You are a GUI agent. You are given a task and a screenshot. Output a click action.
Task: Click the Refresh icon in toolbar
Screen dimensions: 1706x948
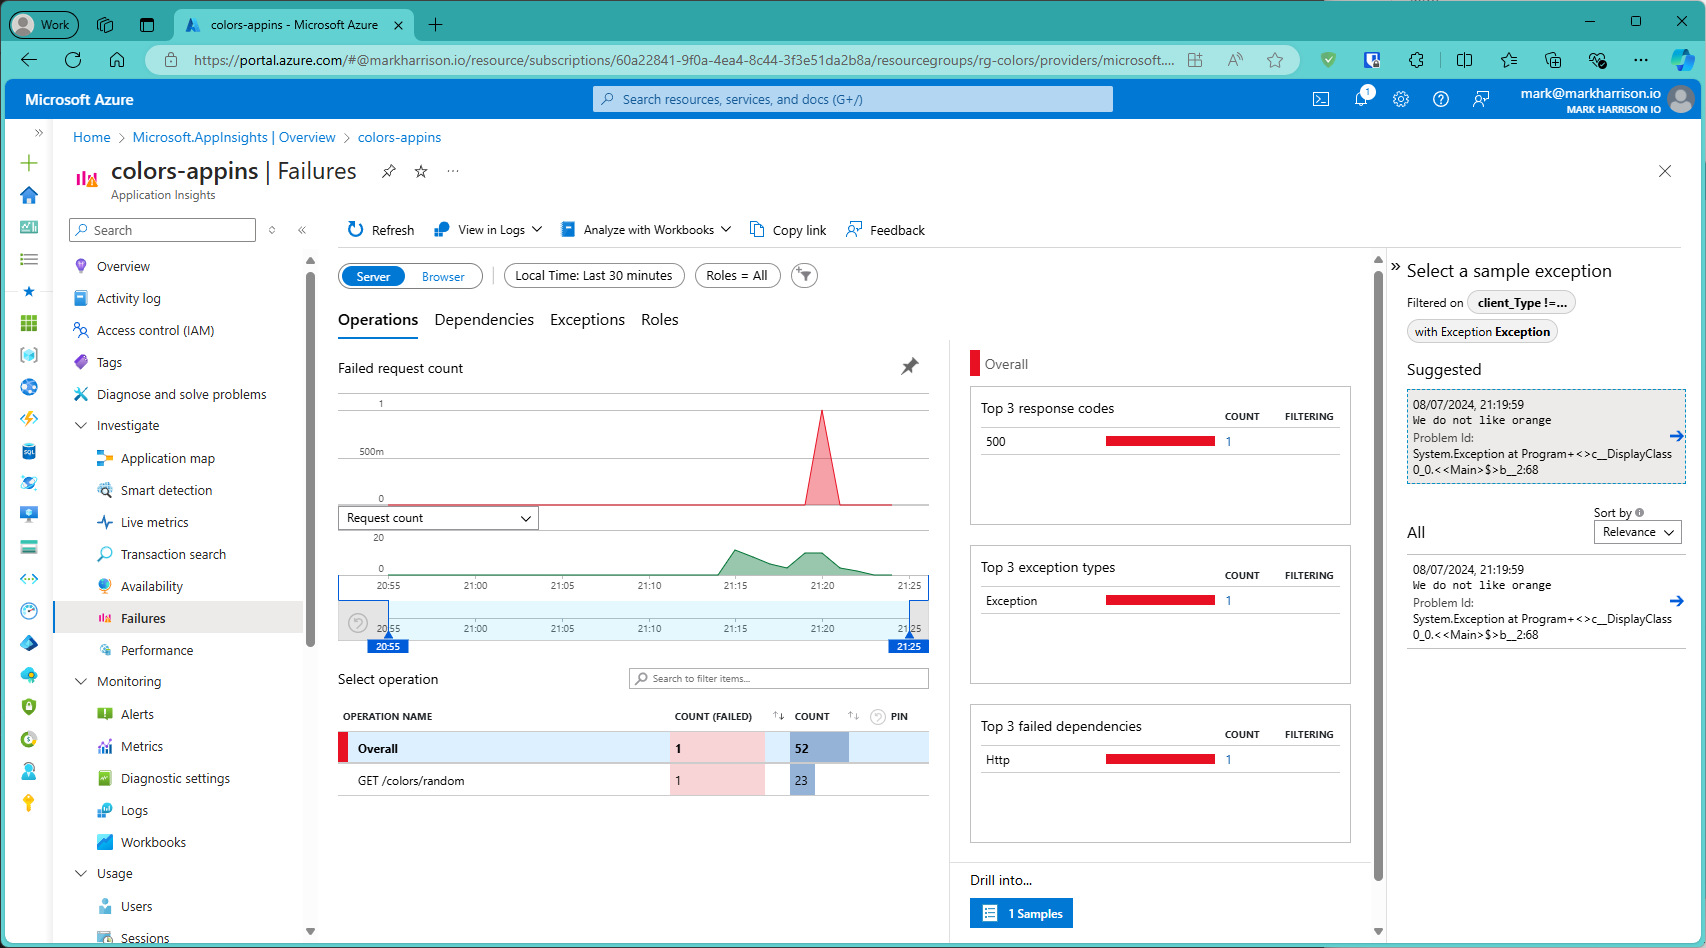pyautogui.click(x=355, y=230)
